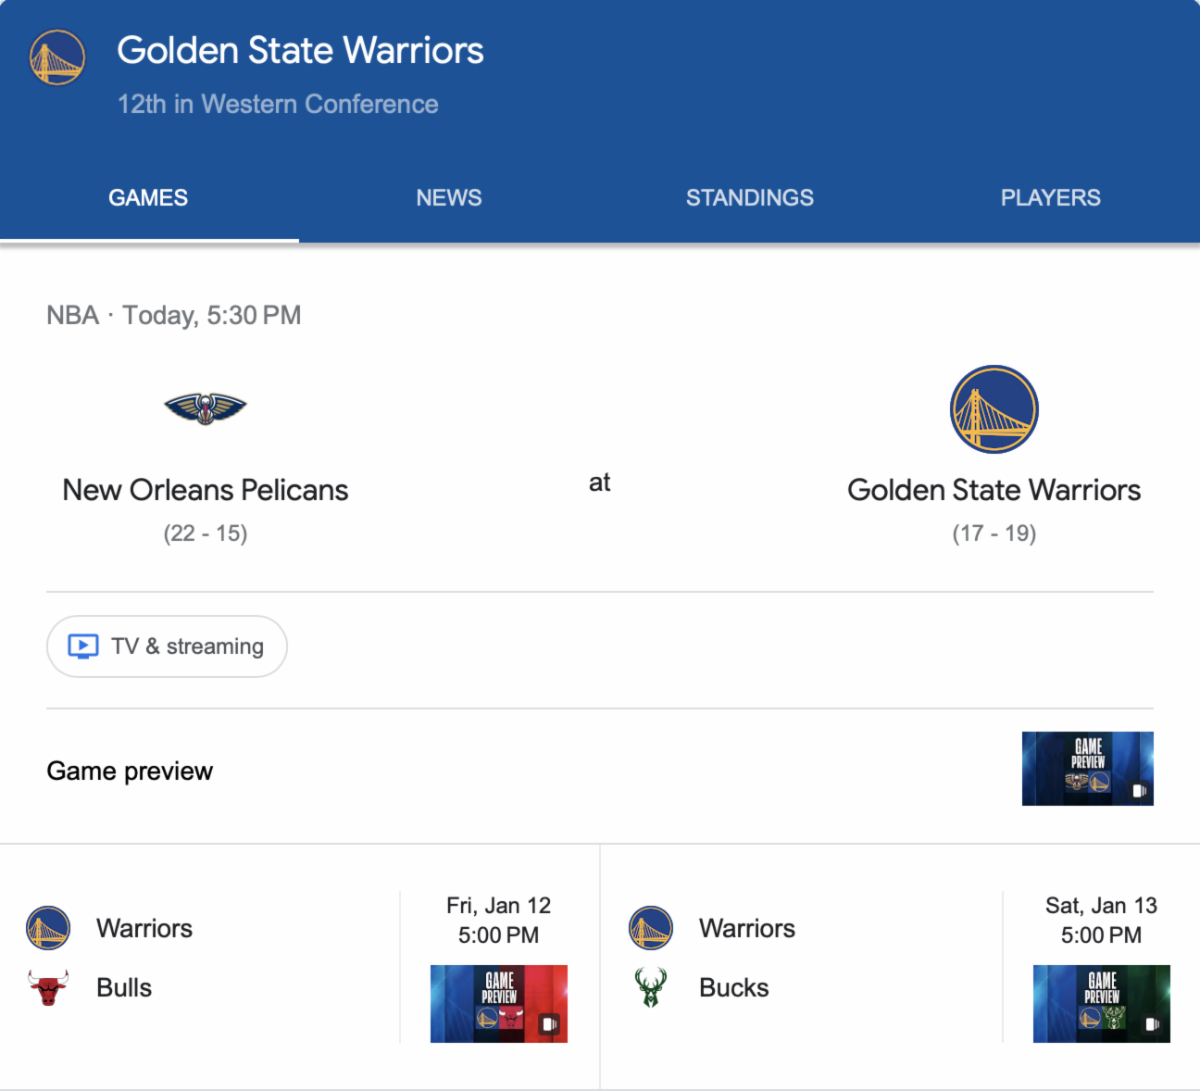
Task: Click the large Golden State Warriors matchup logo
Action: 994,409
